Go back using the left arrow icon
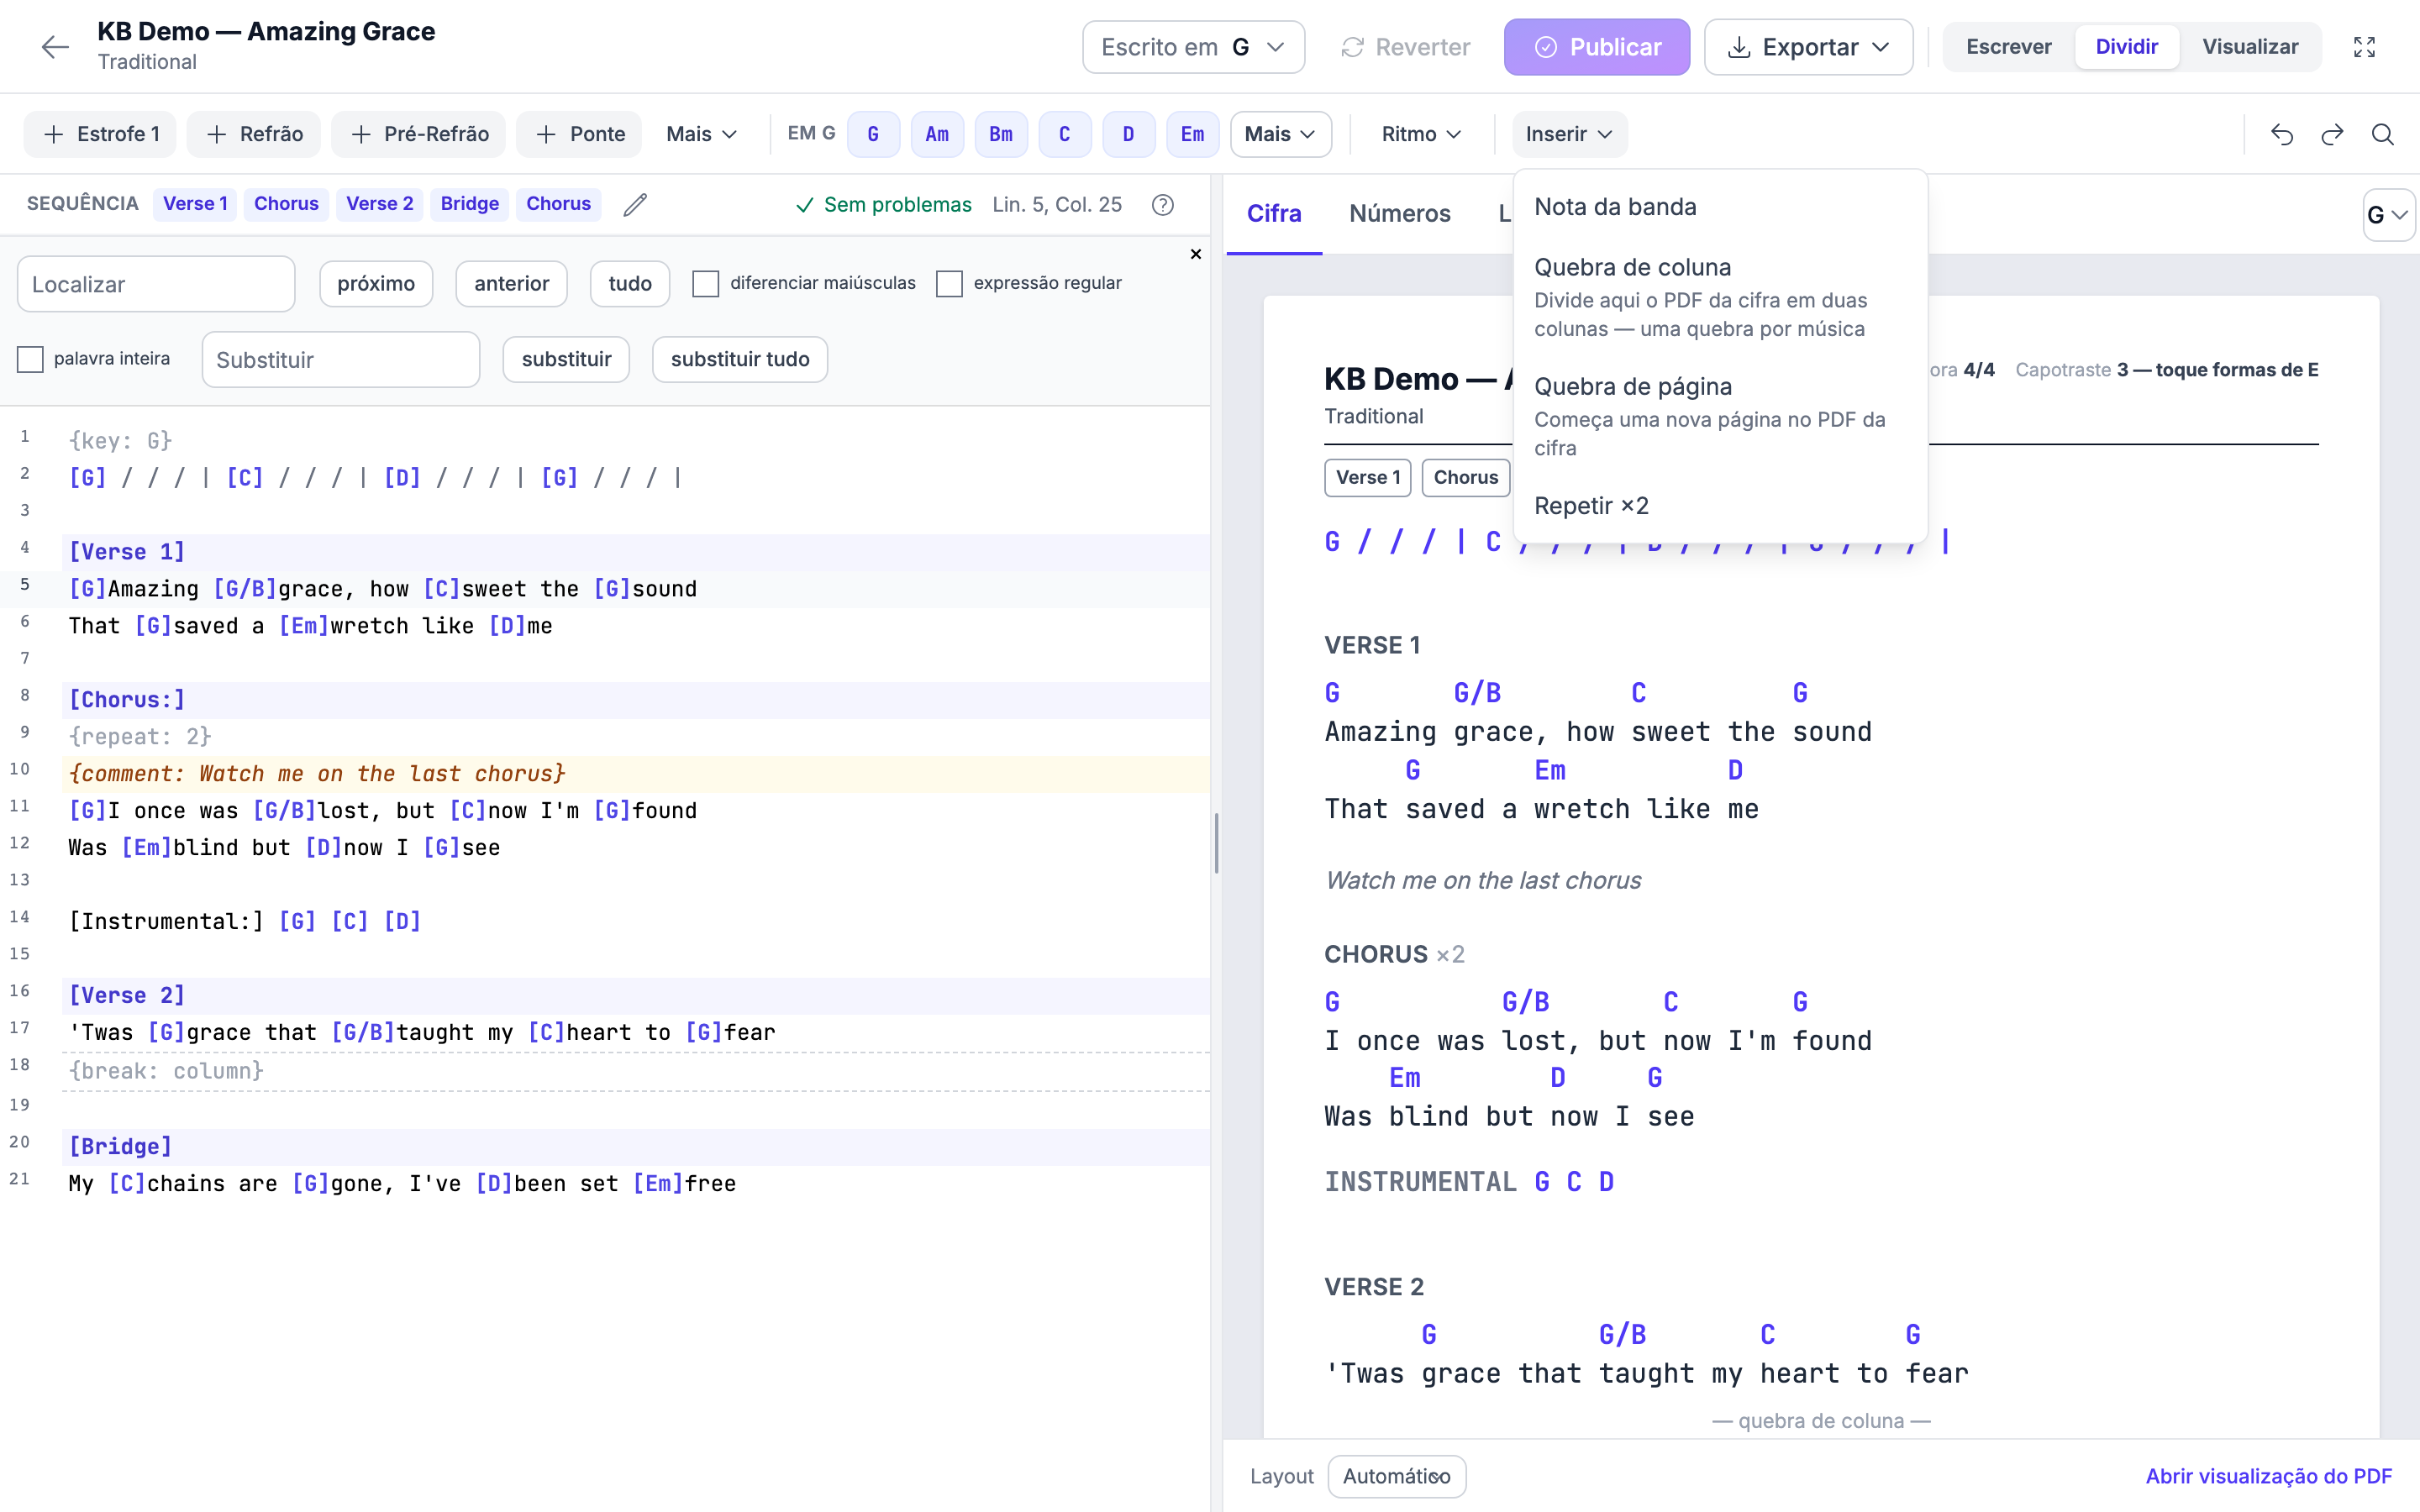2420x1512 pixels. click(x=55, y=46)
